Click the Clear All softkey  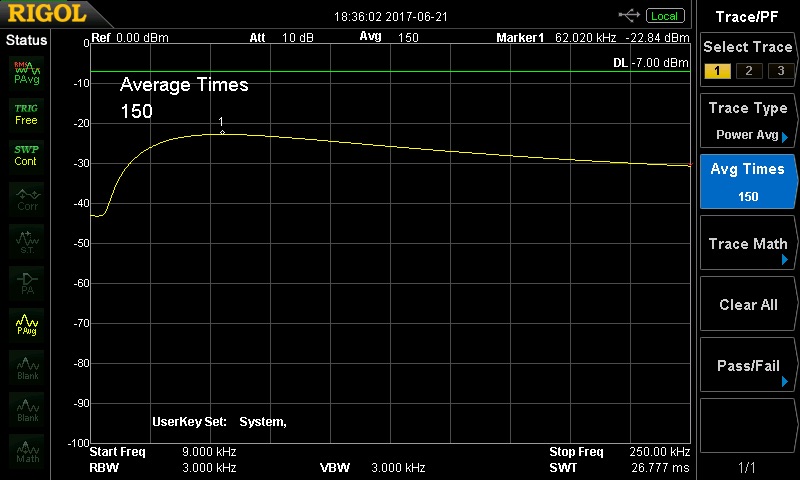(x=747, y=305)
